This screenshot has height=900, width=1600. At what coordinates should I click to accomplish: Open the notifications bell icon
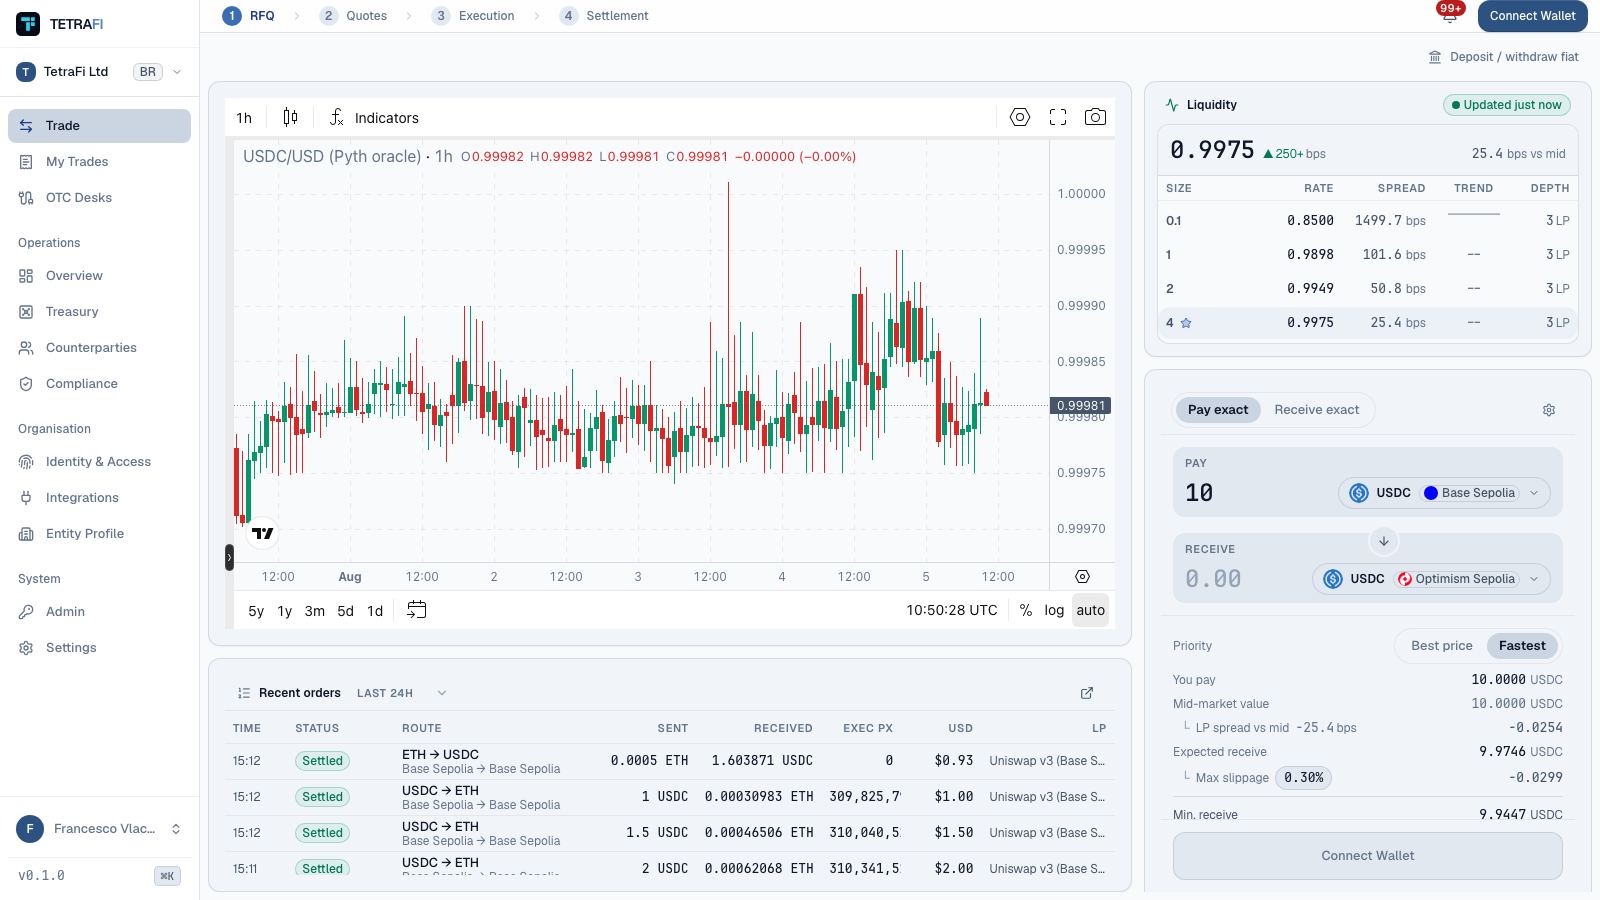coord(1449,16)
